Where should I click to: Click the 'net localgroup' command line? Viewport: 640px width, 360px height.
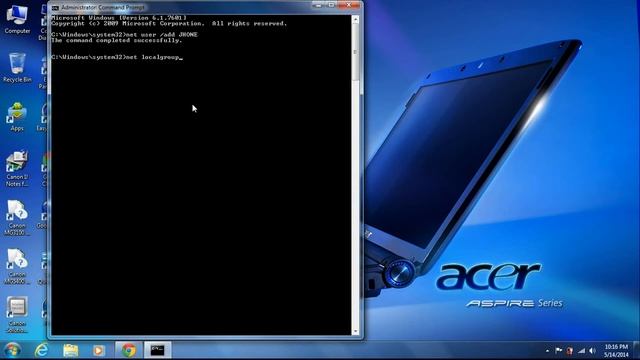[x=117, y=57]
